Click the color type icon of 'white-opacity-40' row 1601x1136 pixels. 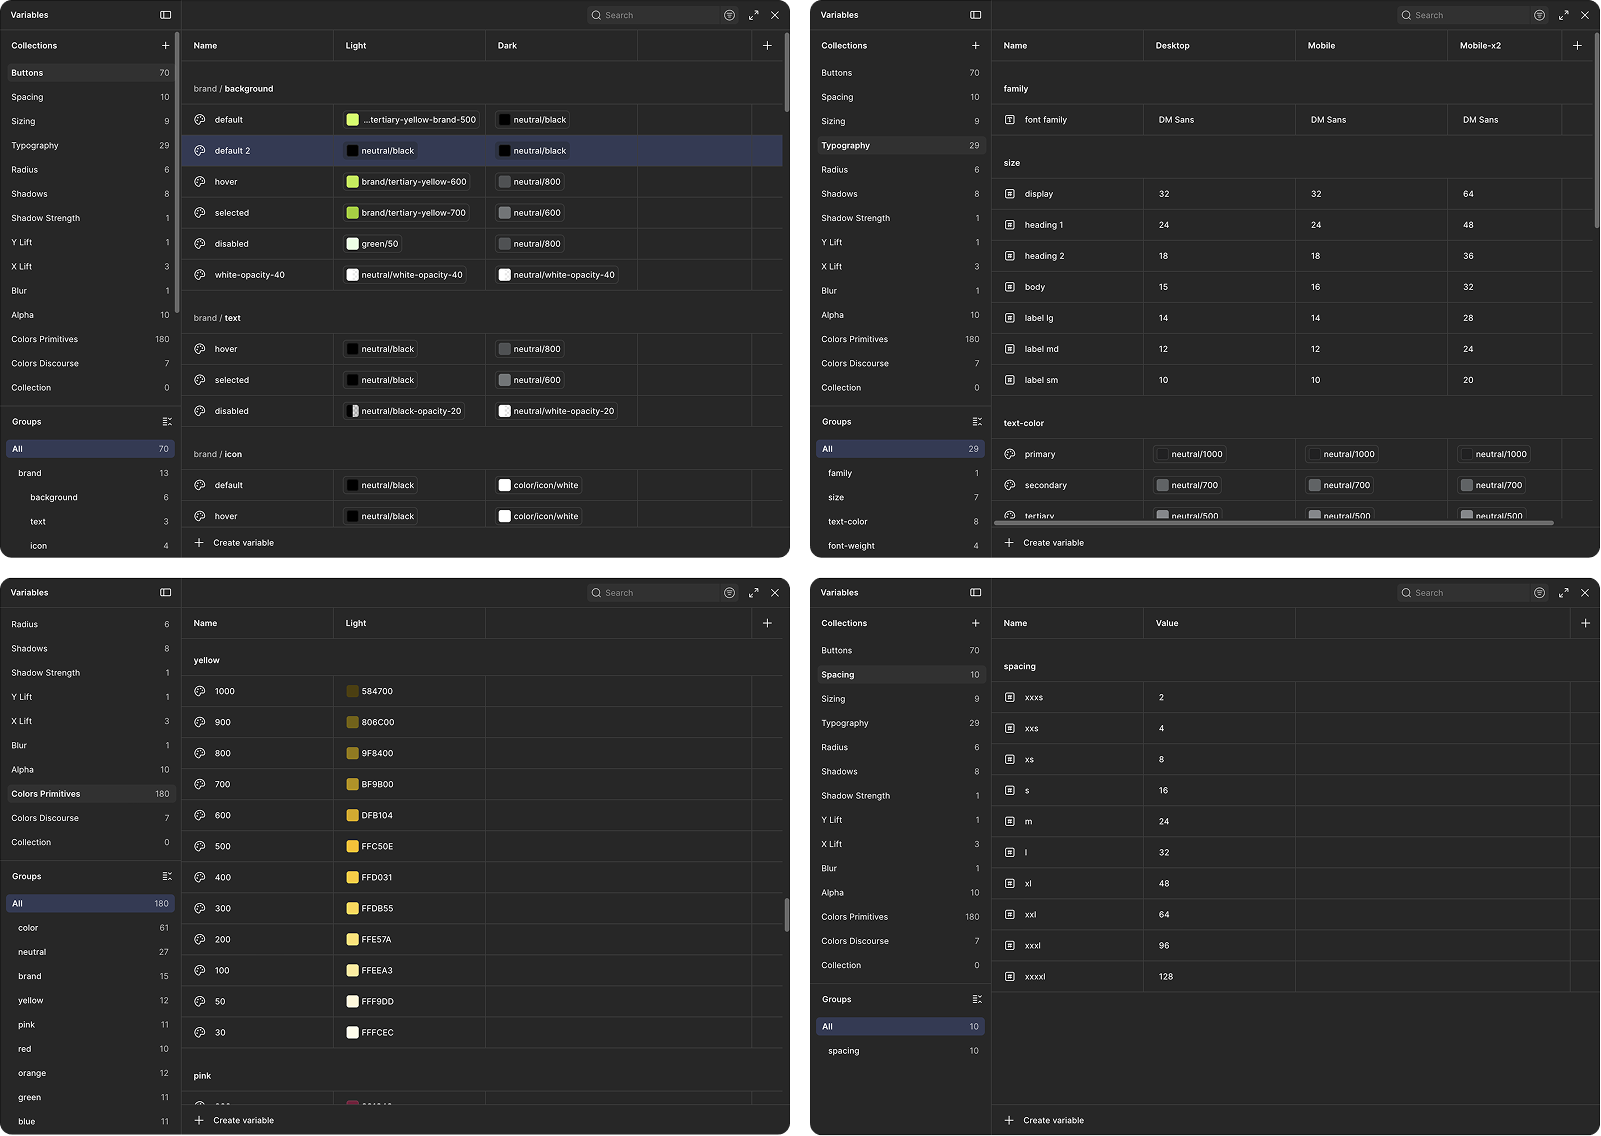[200, 275]
